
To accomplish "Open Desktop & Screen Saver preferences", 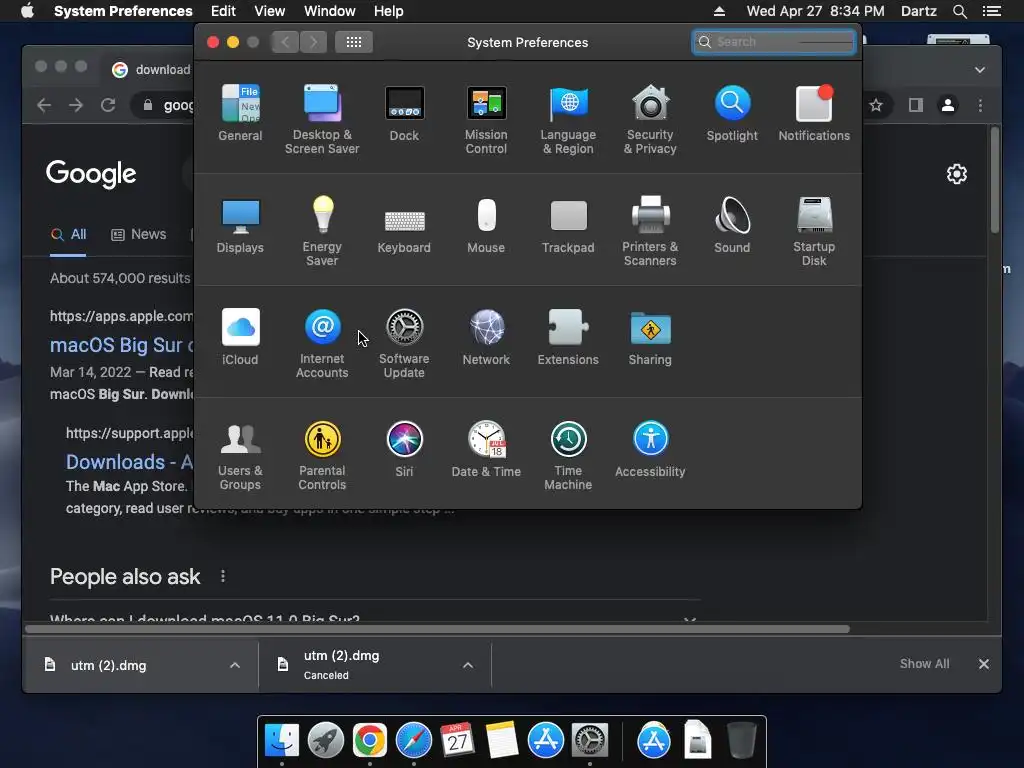I will (x=322, y=120).
